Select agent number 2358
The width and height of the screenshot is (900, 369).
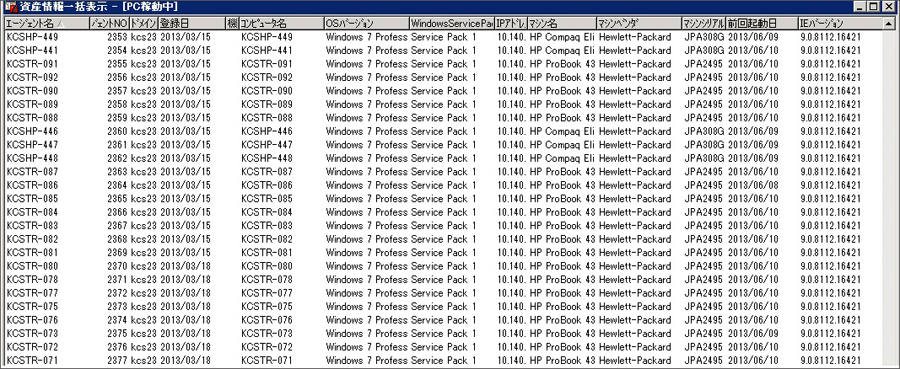117,104
